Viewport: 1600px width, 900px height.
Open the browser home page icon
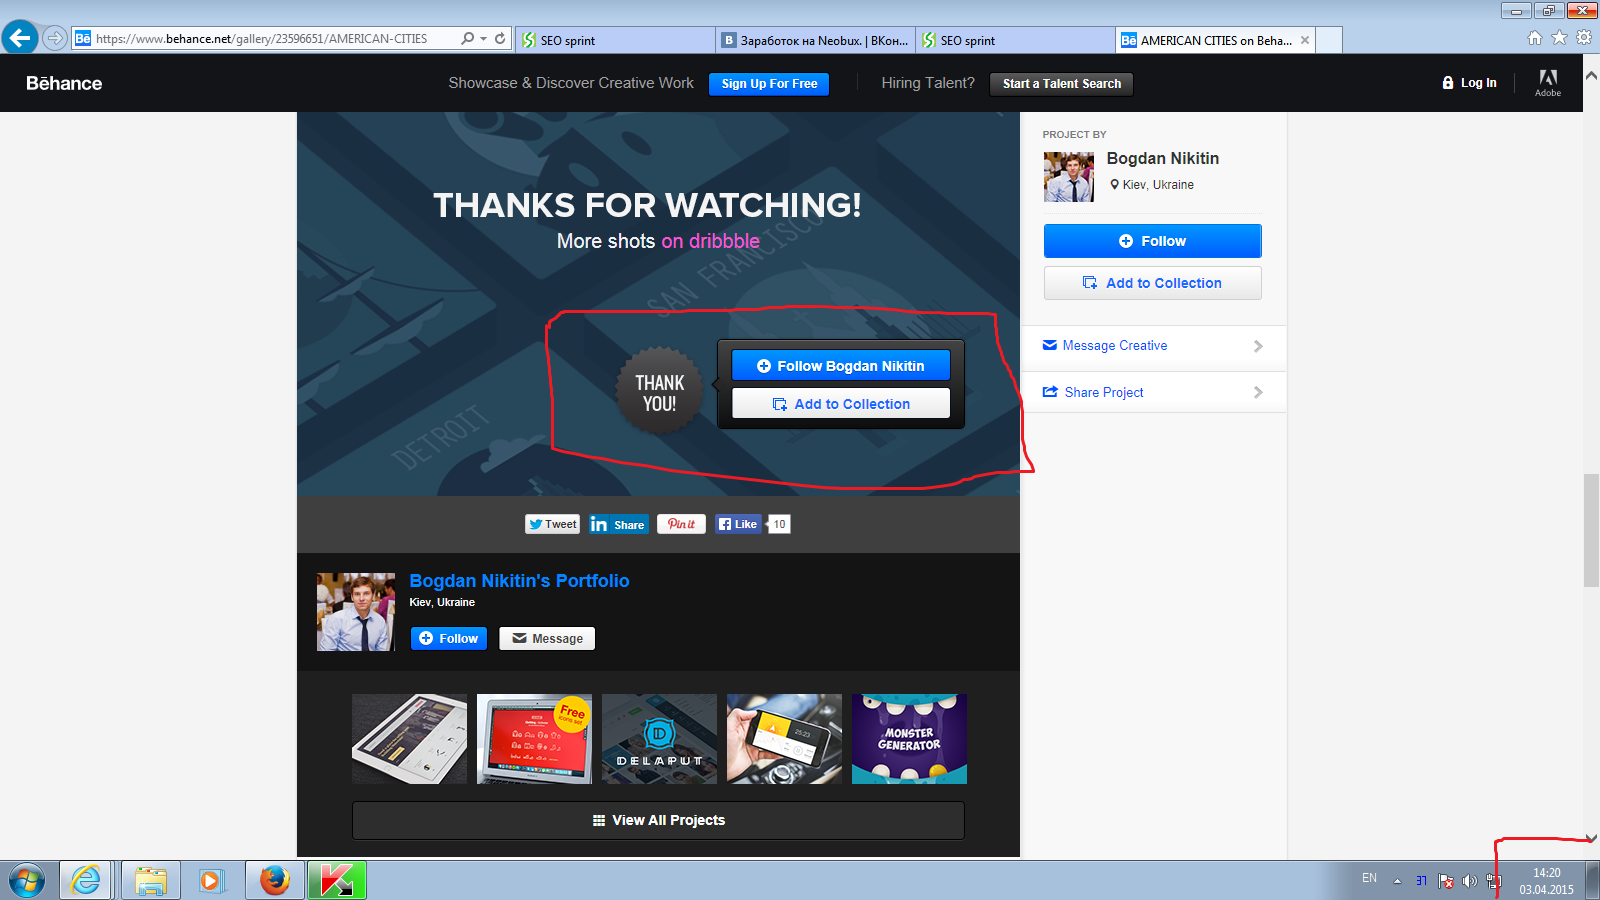coord(1535,38)
